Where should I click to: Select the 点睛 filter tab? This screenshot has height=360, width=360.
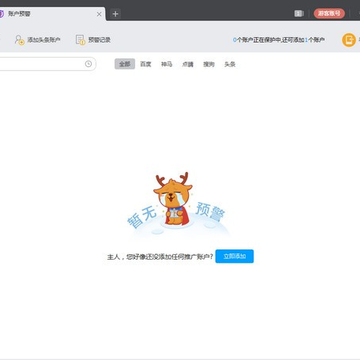pos(188,64)
